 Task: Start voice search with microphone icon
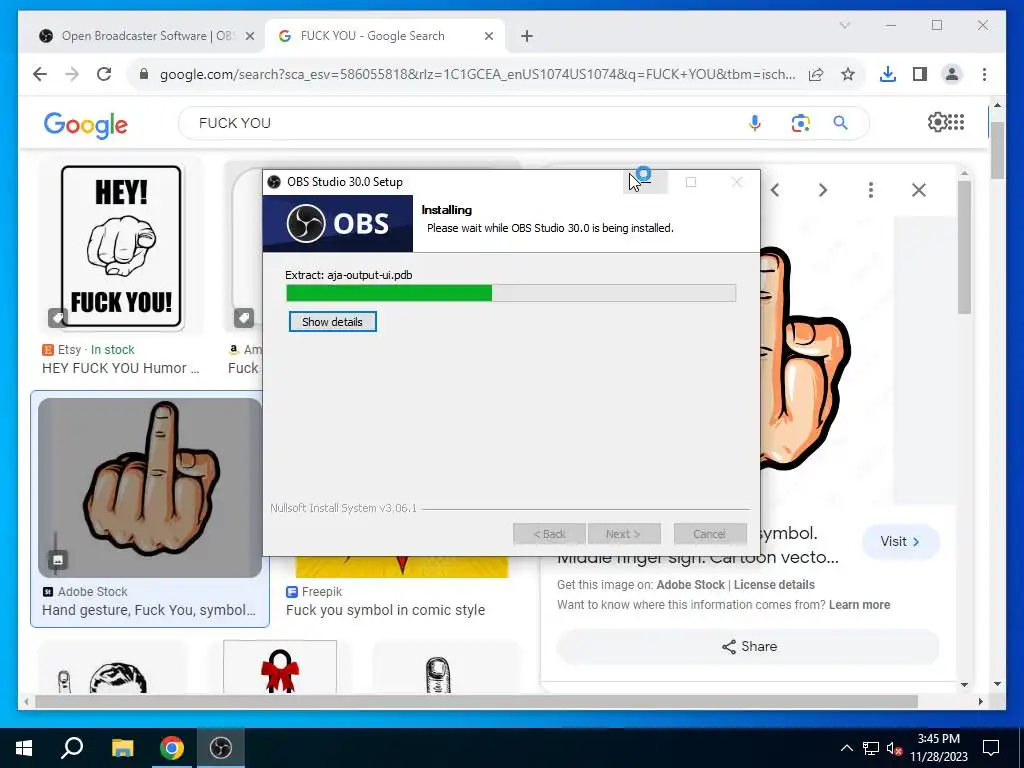755,123
